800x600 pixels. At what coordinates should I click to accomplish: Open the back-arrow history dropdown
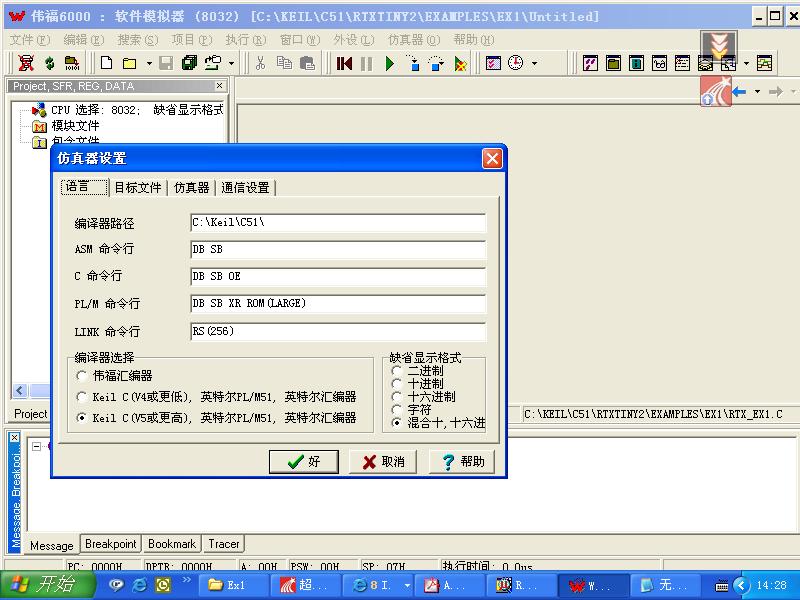pos(757,92)
